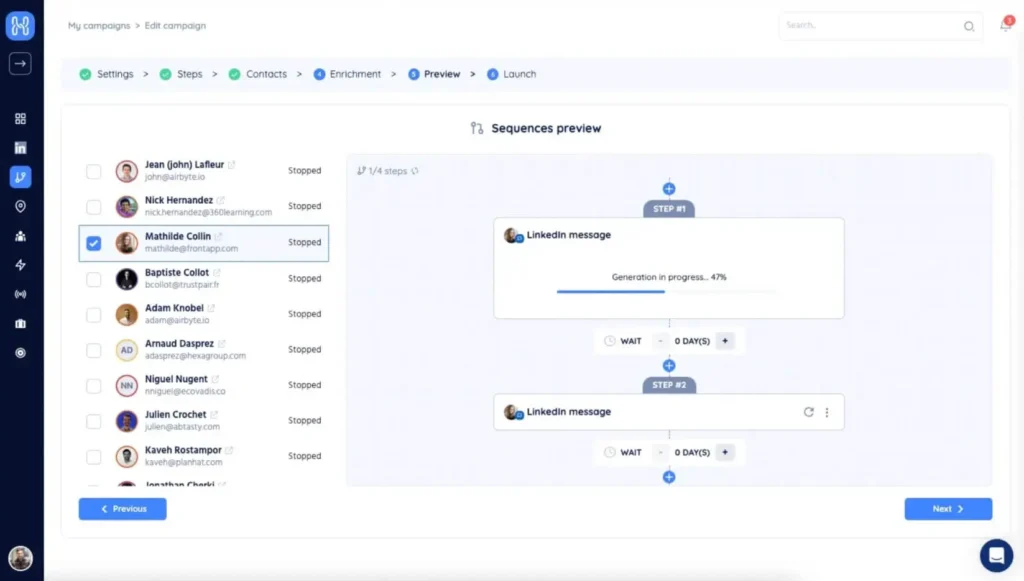Image resolution: width=1024 pixels, height=581 pixels.
Task: Regenerate Step #2 LinkedIn message
Action: pos(808,412)
